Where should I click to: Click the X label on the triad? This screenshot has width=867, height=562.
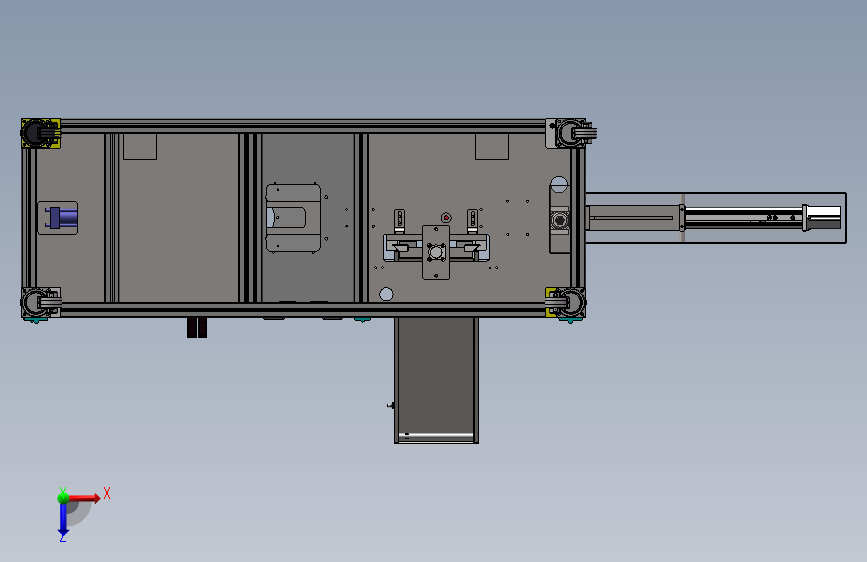107,493
